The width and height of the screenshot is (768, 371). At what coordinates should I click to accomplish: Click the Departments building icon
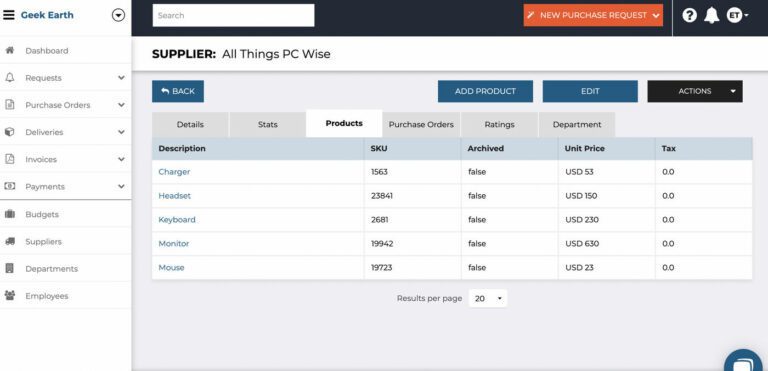point(9,269)
